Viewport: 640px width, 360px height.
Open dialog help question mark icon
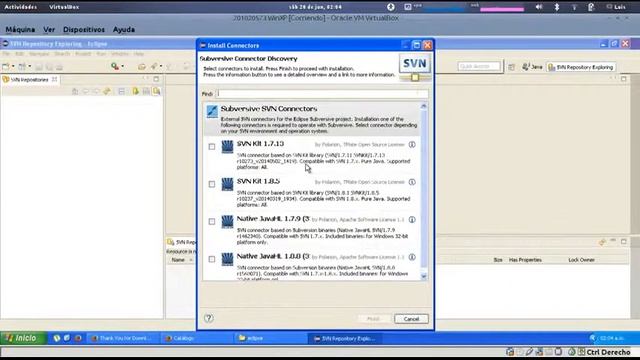209,318
